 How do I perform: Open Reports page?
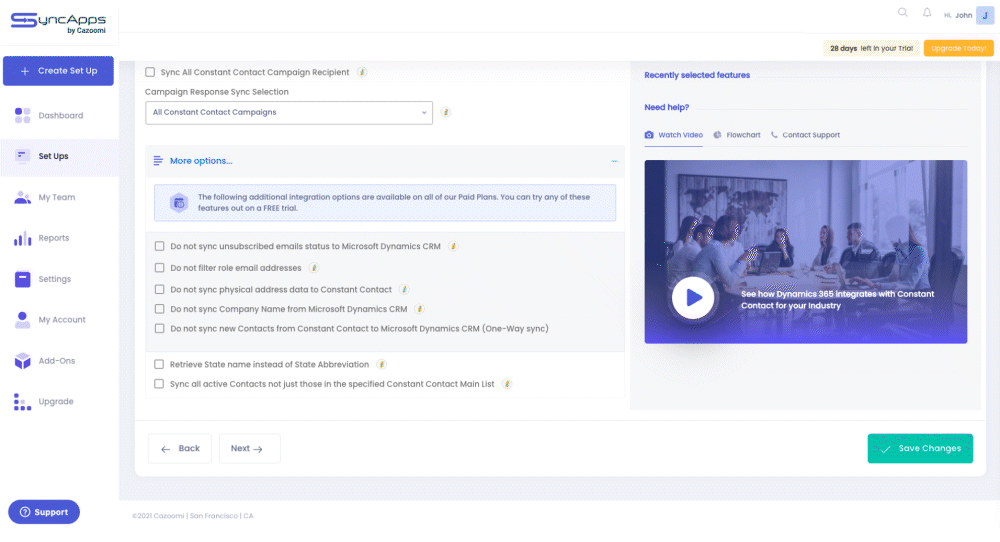[54, 238]
